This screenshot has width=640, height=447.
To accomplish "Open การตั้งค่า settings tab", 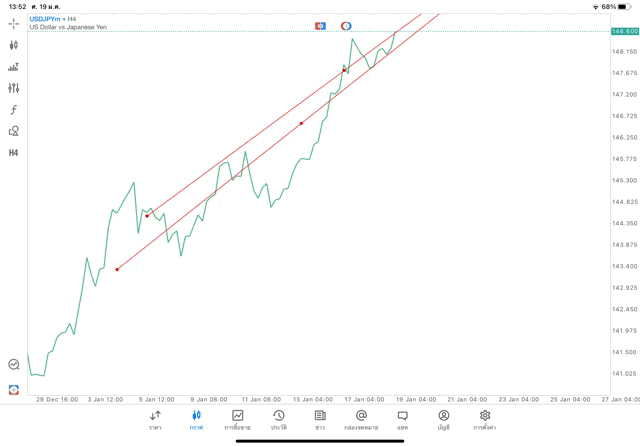I will point(485,420).
